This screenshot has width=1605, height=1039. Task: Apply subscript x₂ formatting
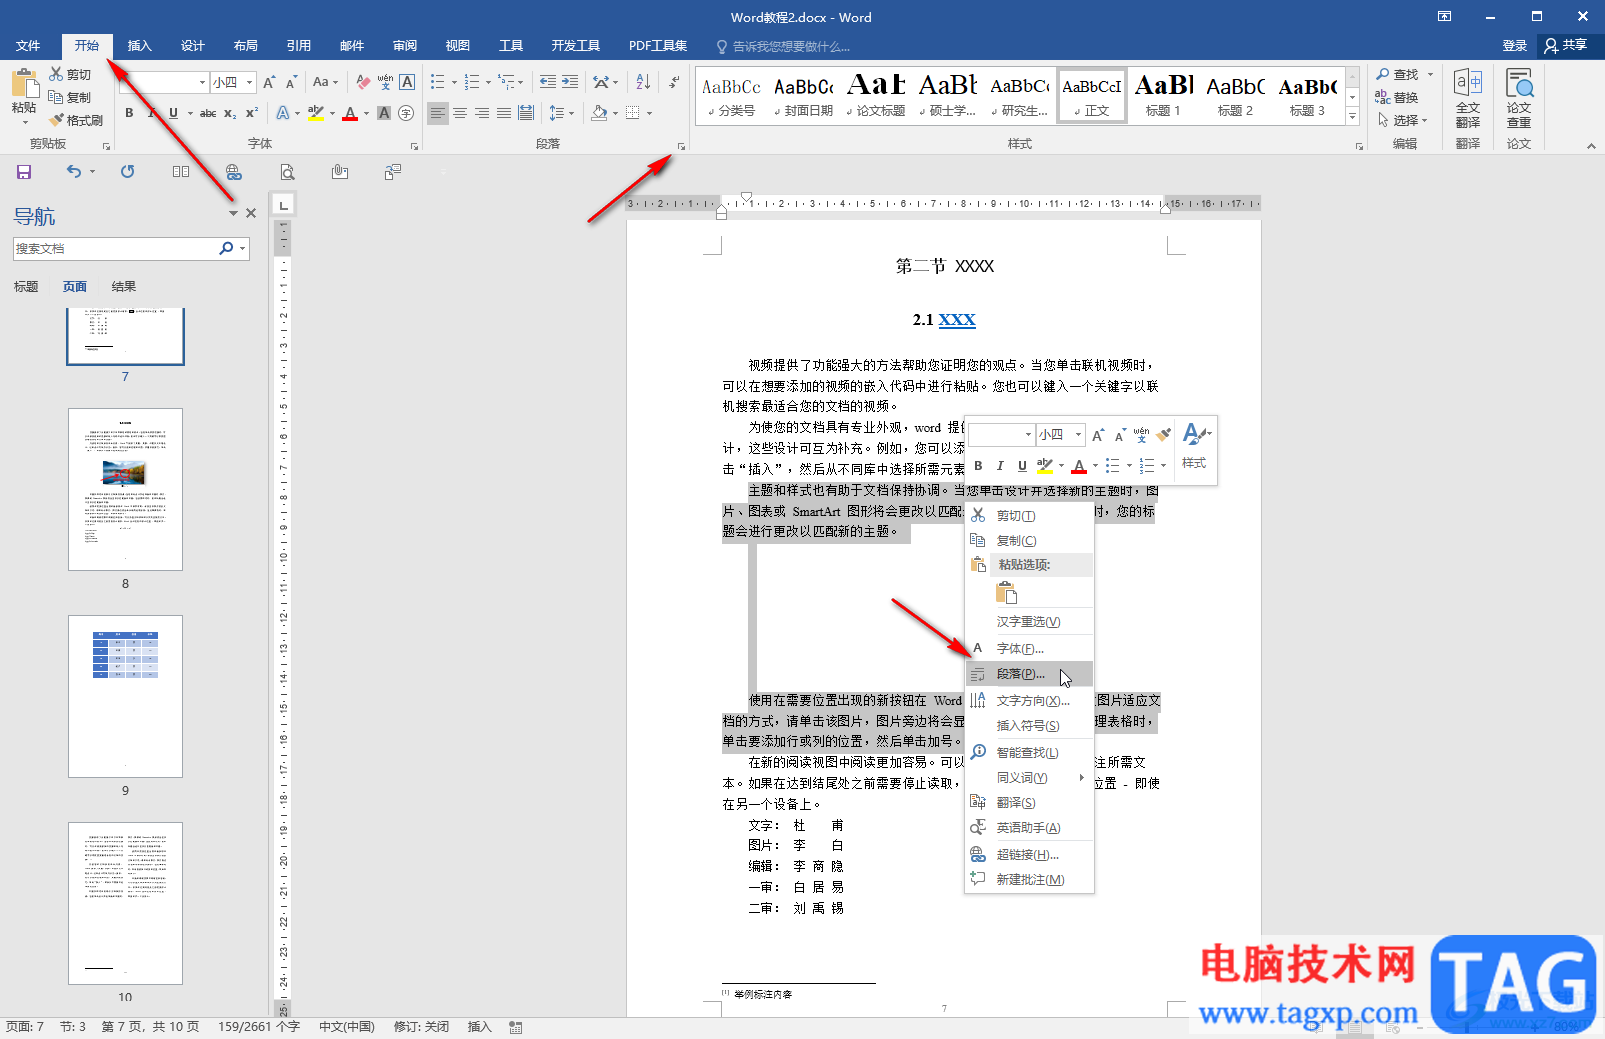(x=230, y=113)
